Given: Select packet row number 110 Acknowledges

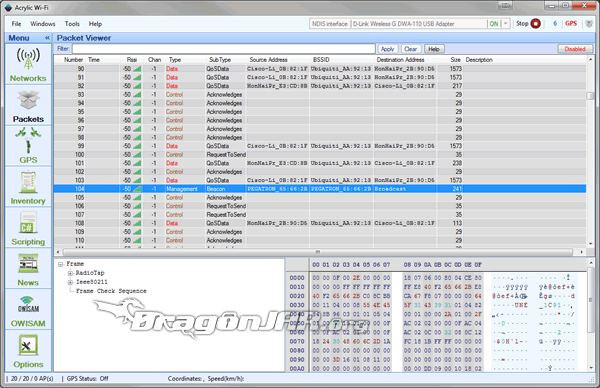Looking at the screenshot, I should pos(320,240).
